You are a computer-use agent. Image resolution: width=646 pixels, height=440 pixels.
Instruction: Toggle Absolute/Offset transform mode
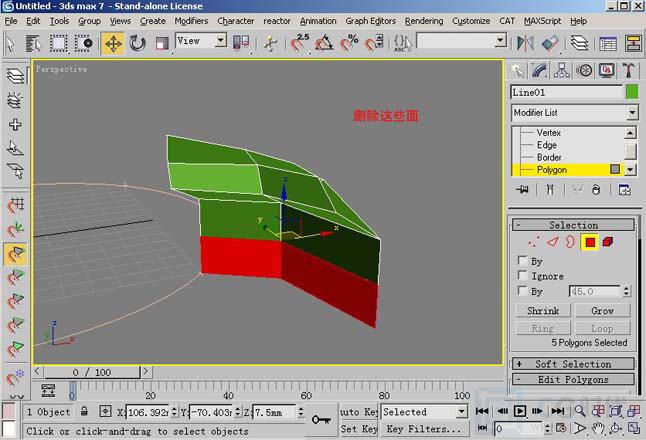coord(105,411)
